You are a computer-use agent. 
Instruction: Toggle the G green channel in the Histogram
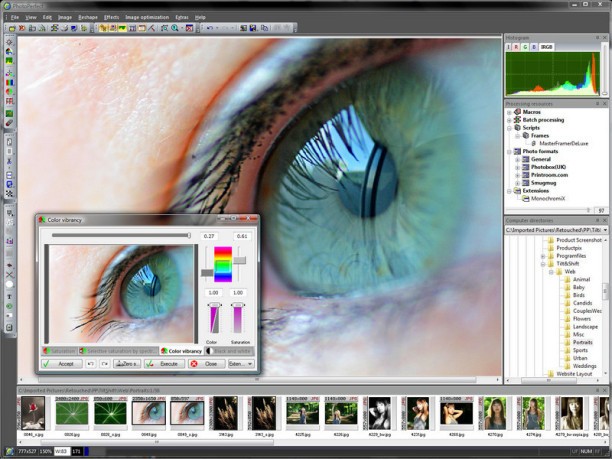[x=525, y=47]
